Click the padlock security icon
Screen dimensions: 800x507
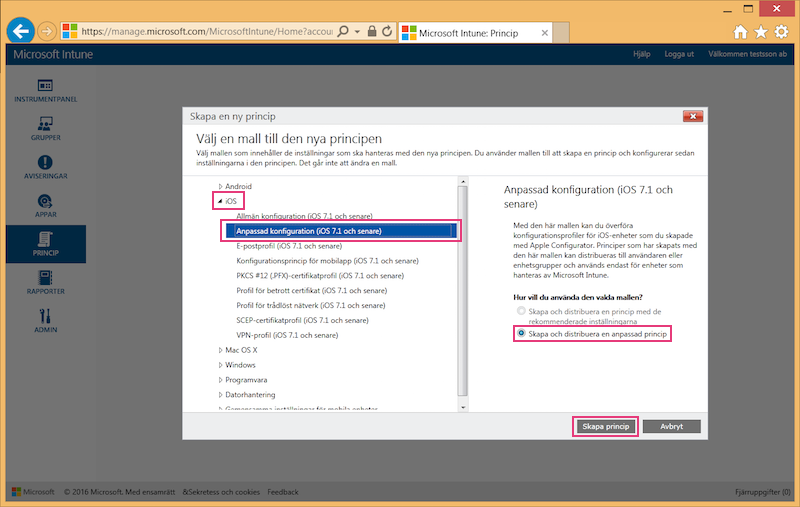click(x=372, y=31)
